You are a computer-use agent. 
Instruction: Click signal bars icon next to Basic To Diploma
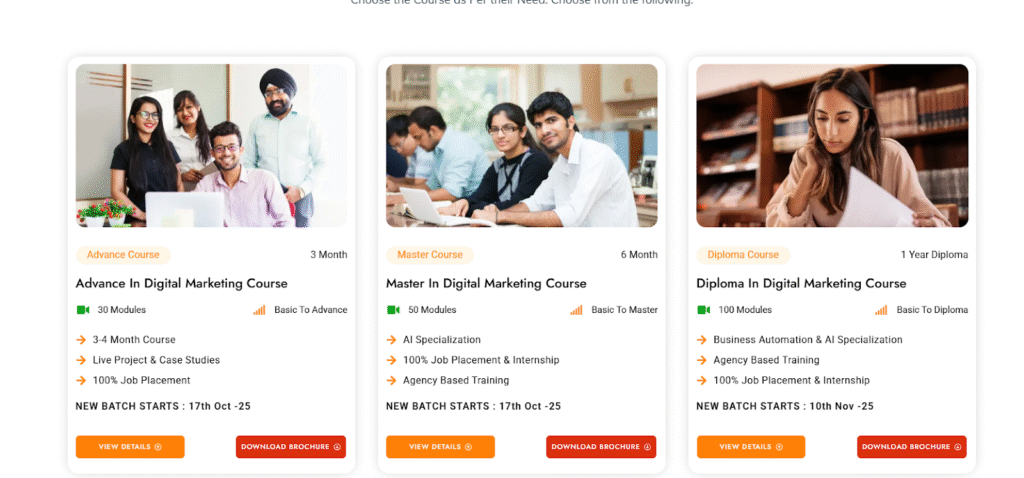point(882,310)
